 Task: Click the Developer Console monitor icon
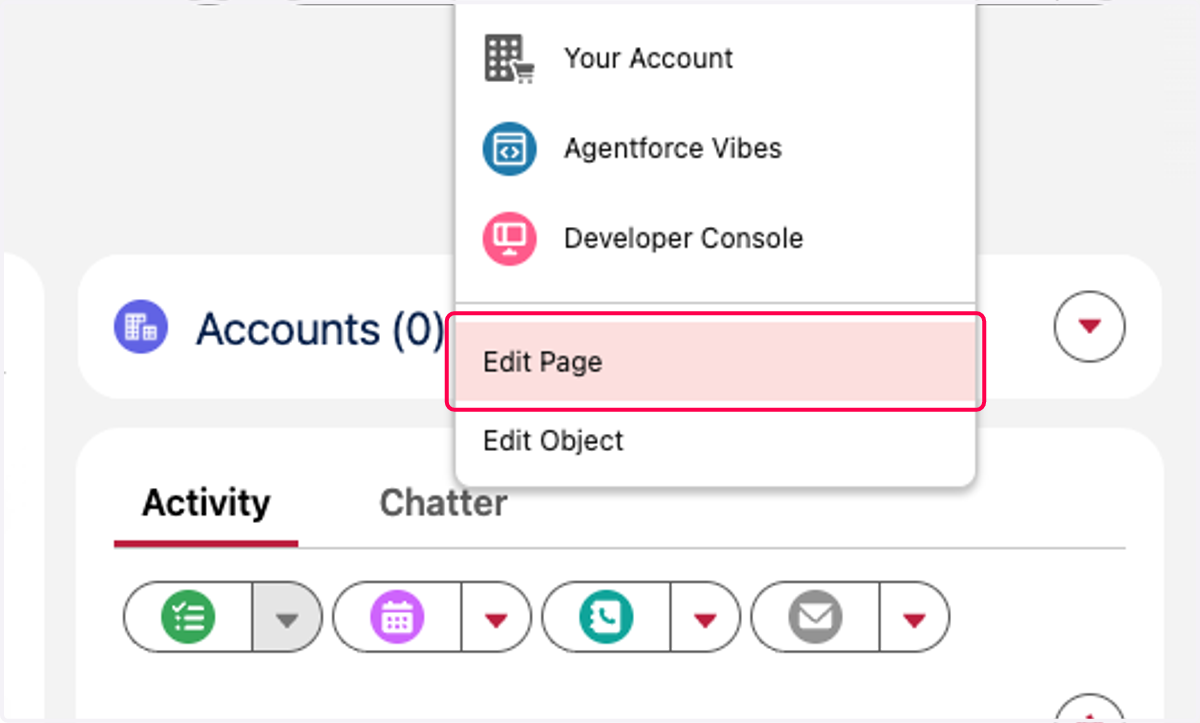click(510, 239)
